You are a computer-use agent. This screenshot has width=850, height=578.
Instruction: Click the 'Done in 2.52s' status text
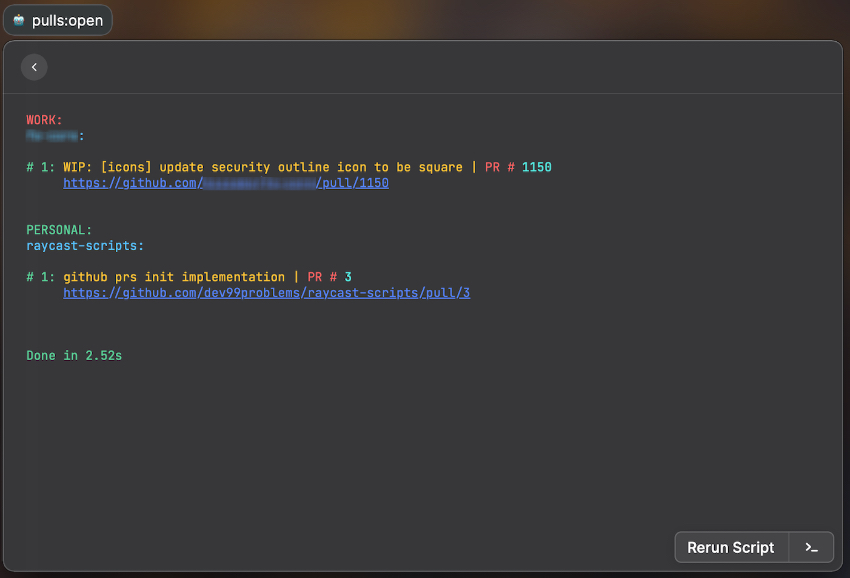[x=74, y=356]
